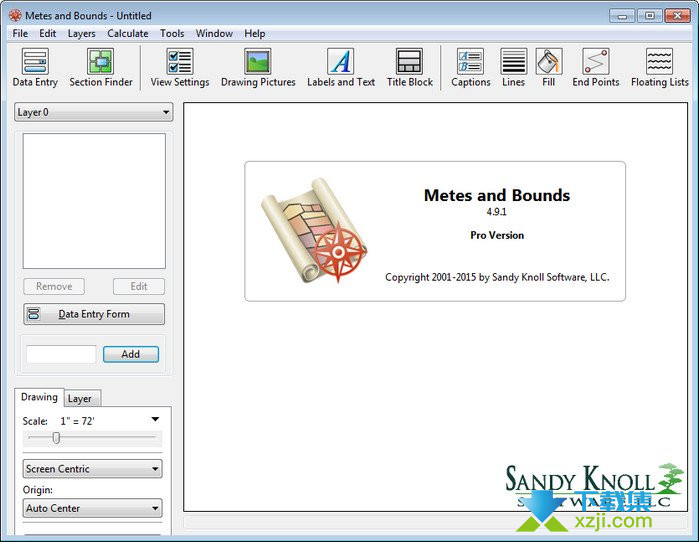Screen dimensions: 699x542
Task: Switch to the Layer tab
Action: [x=82, y=398]
